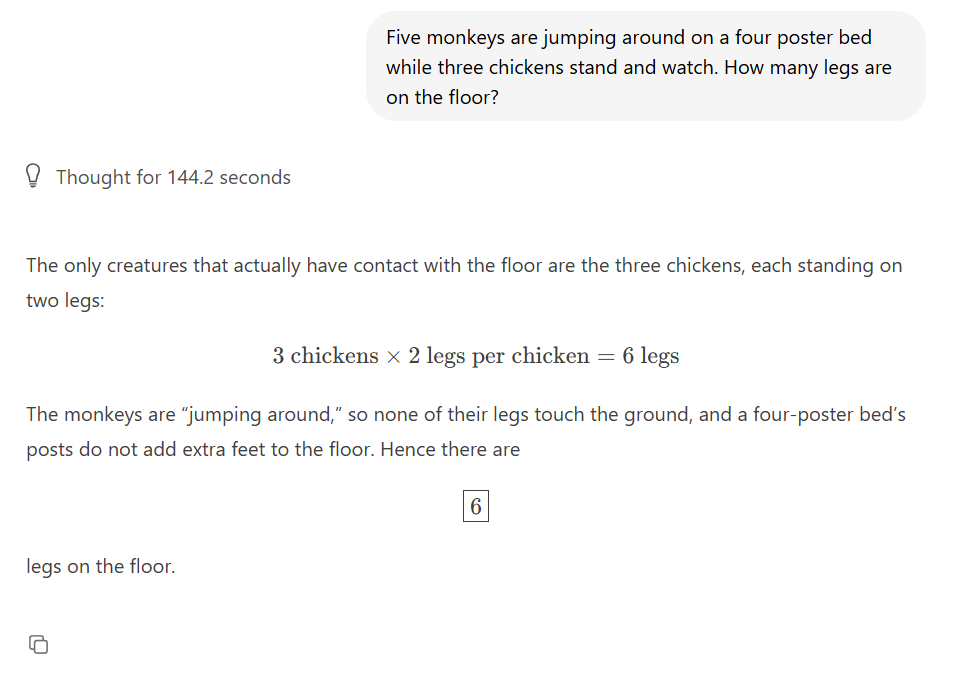Click the lightbulb thinking icon
960x693 pixels.
tap(34, 178)
